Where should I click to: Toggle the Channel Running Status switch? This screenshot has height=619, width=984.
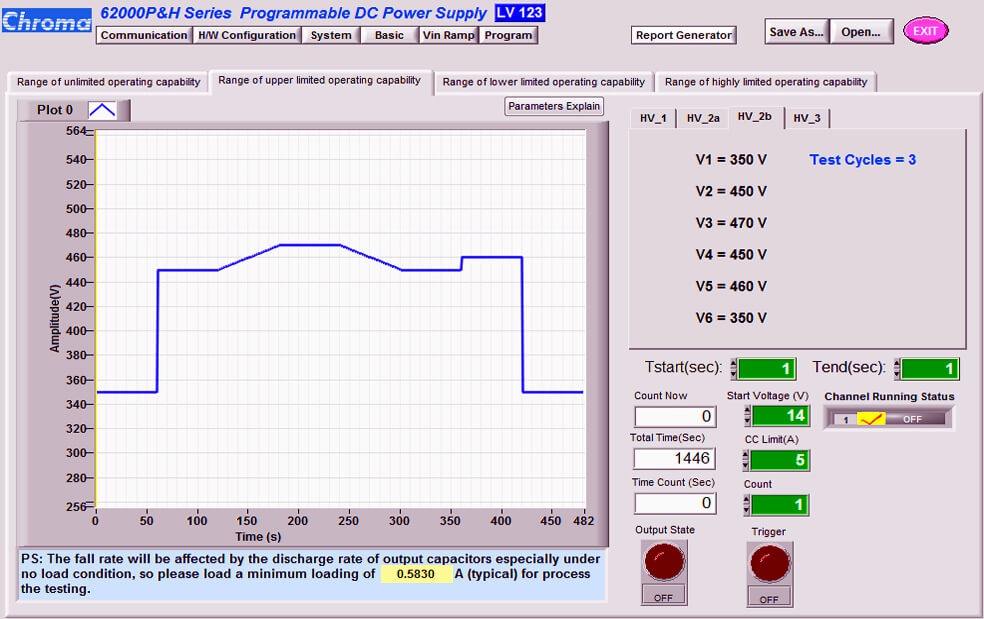click(888, 419)
